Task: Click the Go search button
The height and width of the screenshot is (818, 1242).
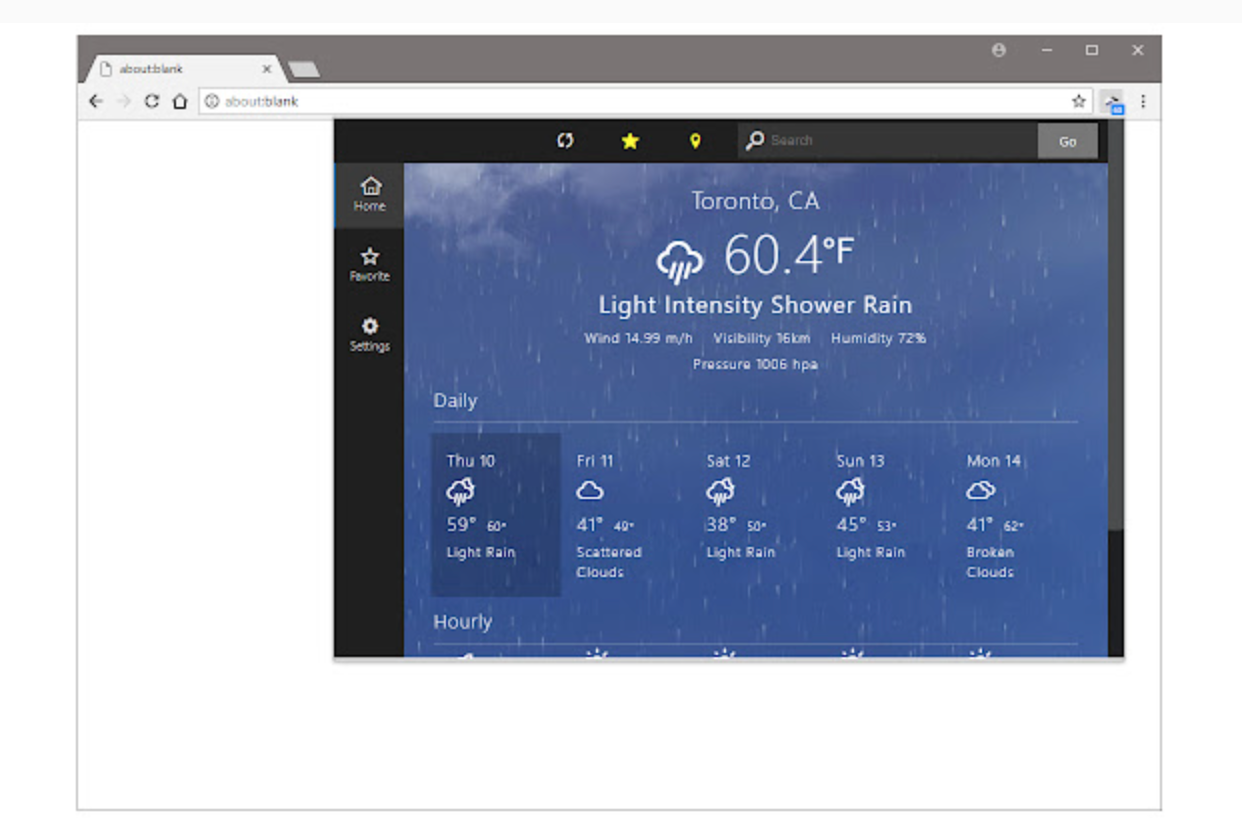Action: click(1067, 141)
